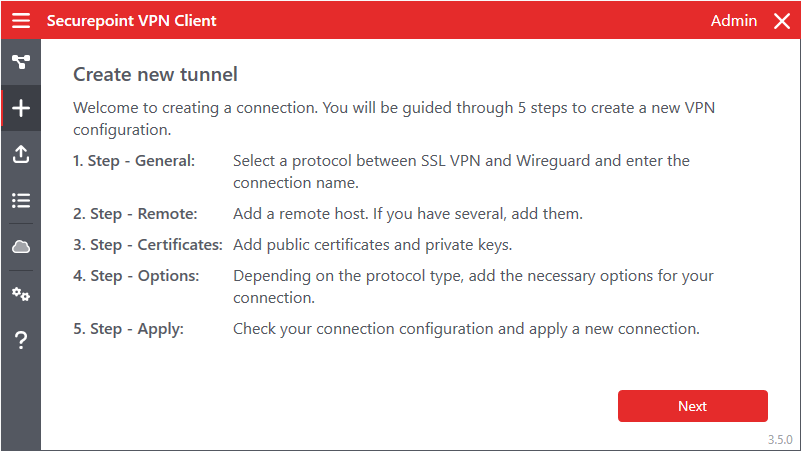
Task: Open help with the question mark icon
Action: pyautogui.click(x=21, y=341)
